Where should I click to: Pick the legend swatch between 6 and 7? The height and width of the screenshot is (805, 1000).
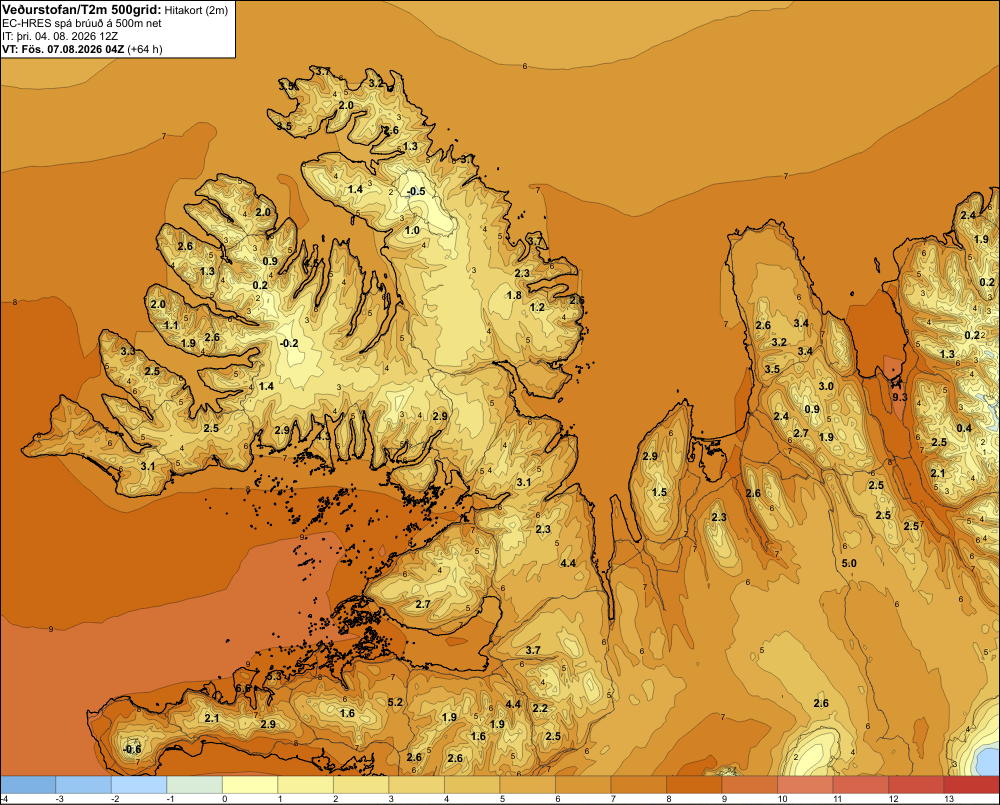583,785
